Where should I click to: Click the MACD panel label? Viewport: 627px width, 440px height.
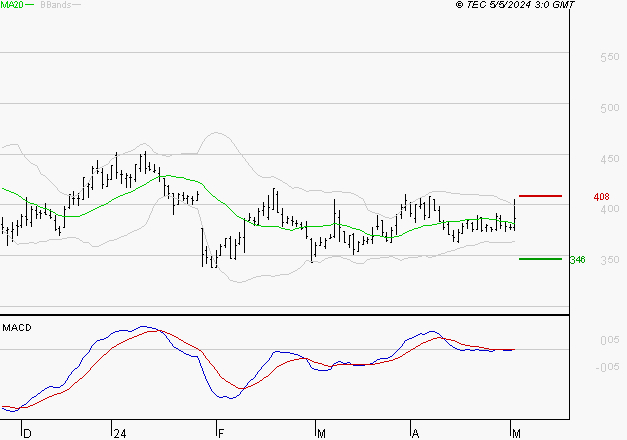pyautogui.click(x=17, y=328)
